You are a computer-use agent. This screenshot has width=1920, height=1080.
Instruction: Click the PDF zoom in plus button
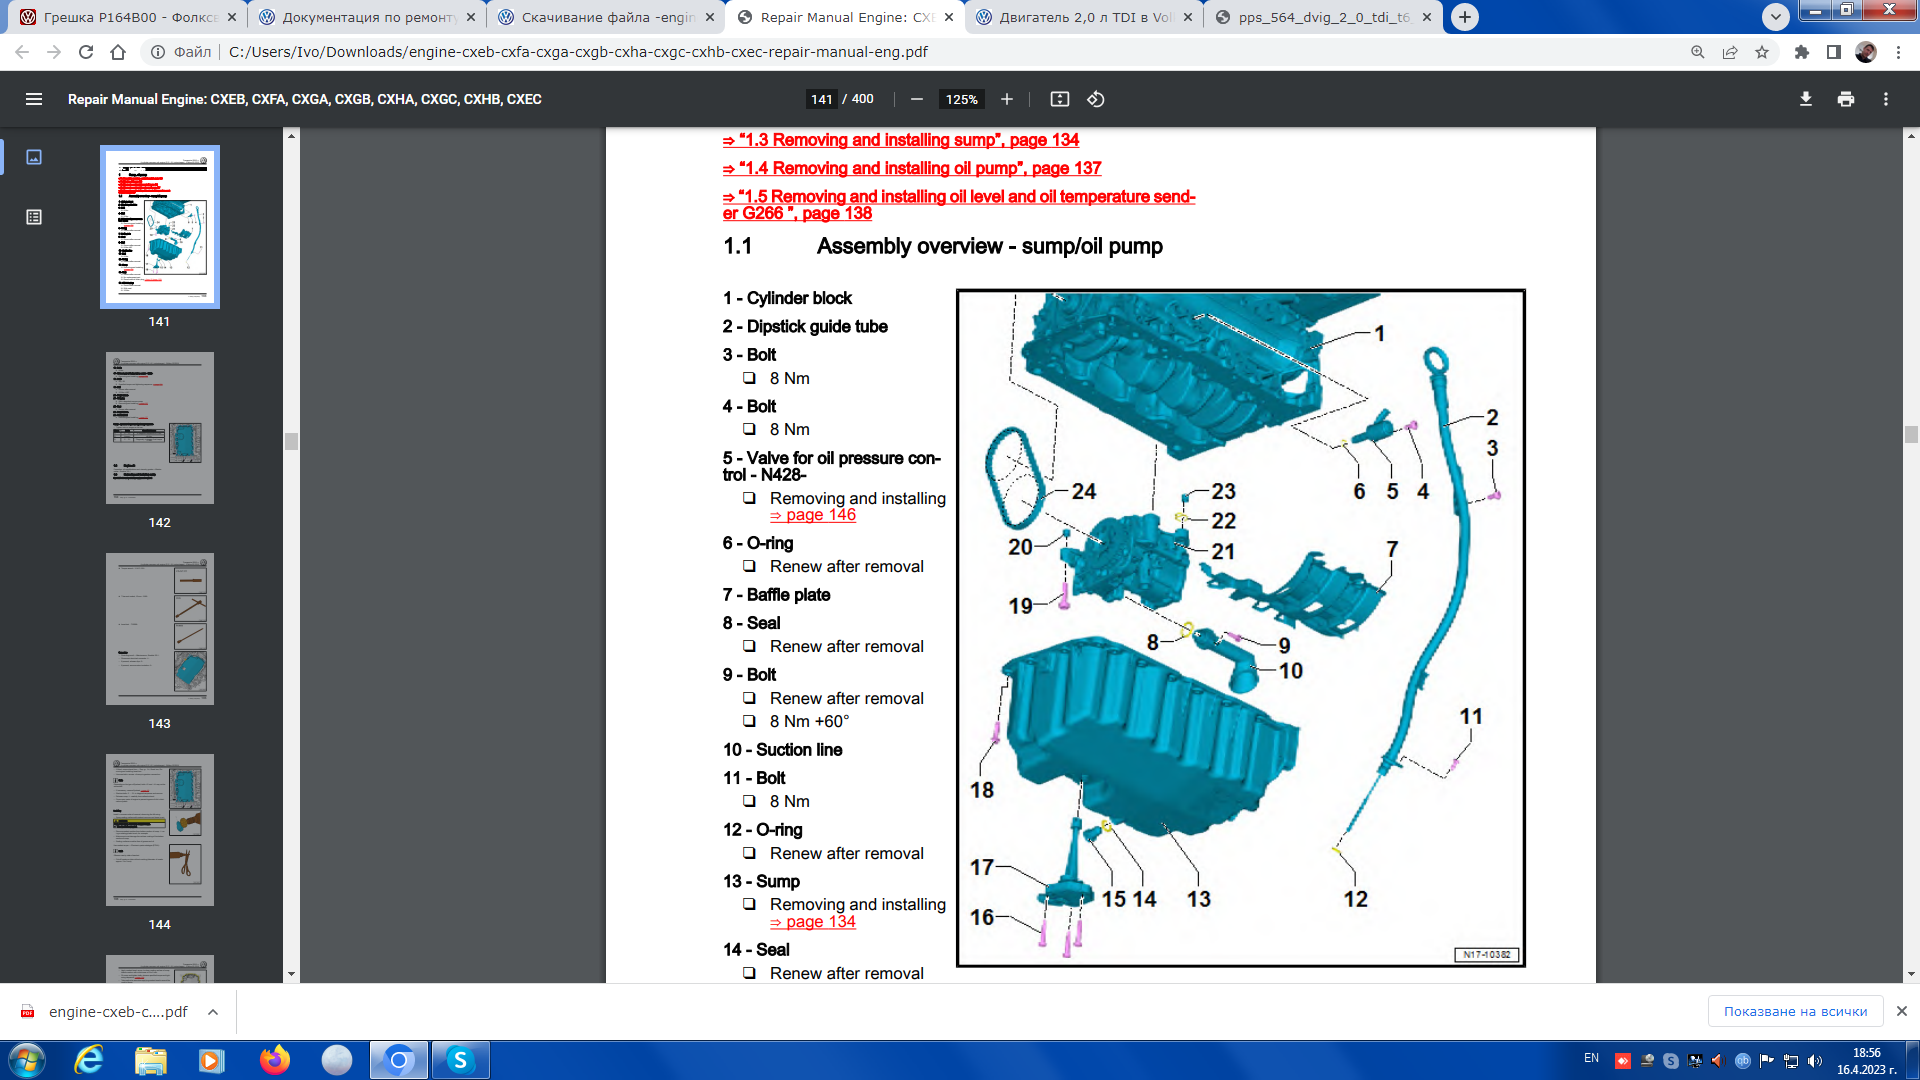coord(1007,99)
